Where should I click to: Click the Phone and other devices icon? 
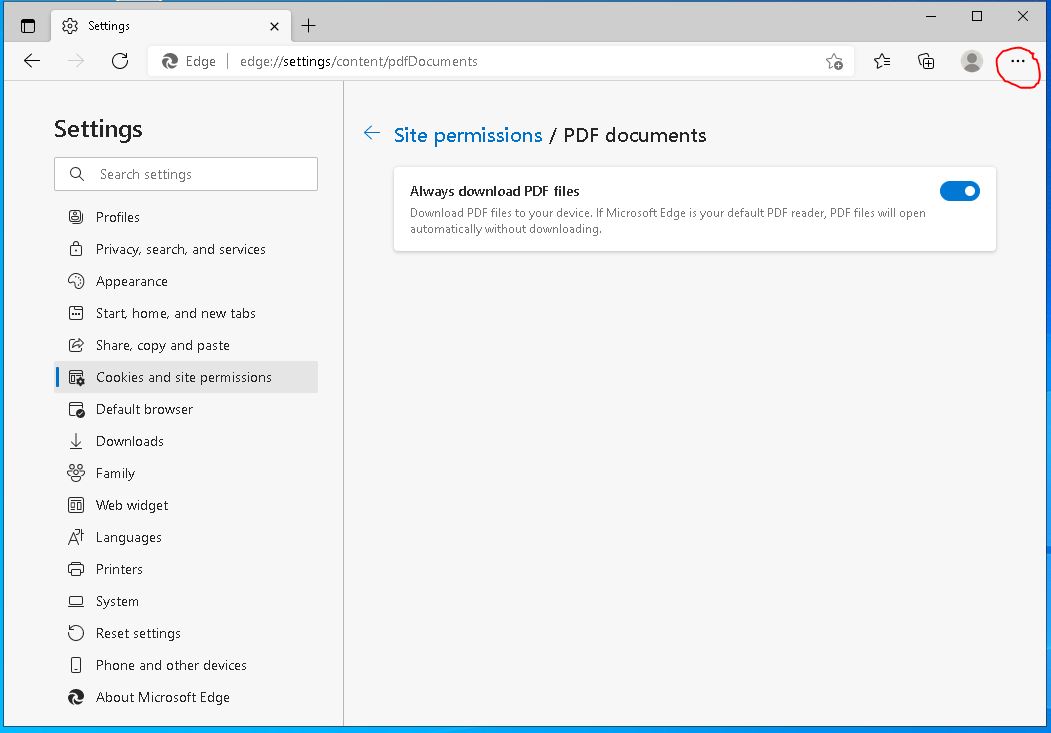click(x=76, y=665)
